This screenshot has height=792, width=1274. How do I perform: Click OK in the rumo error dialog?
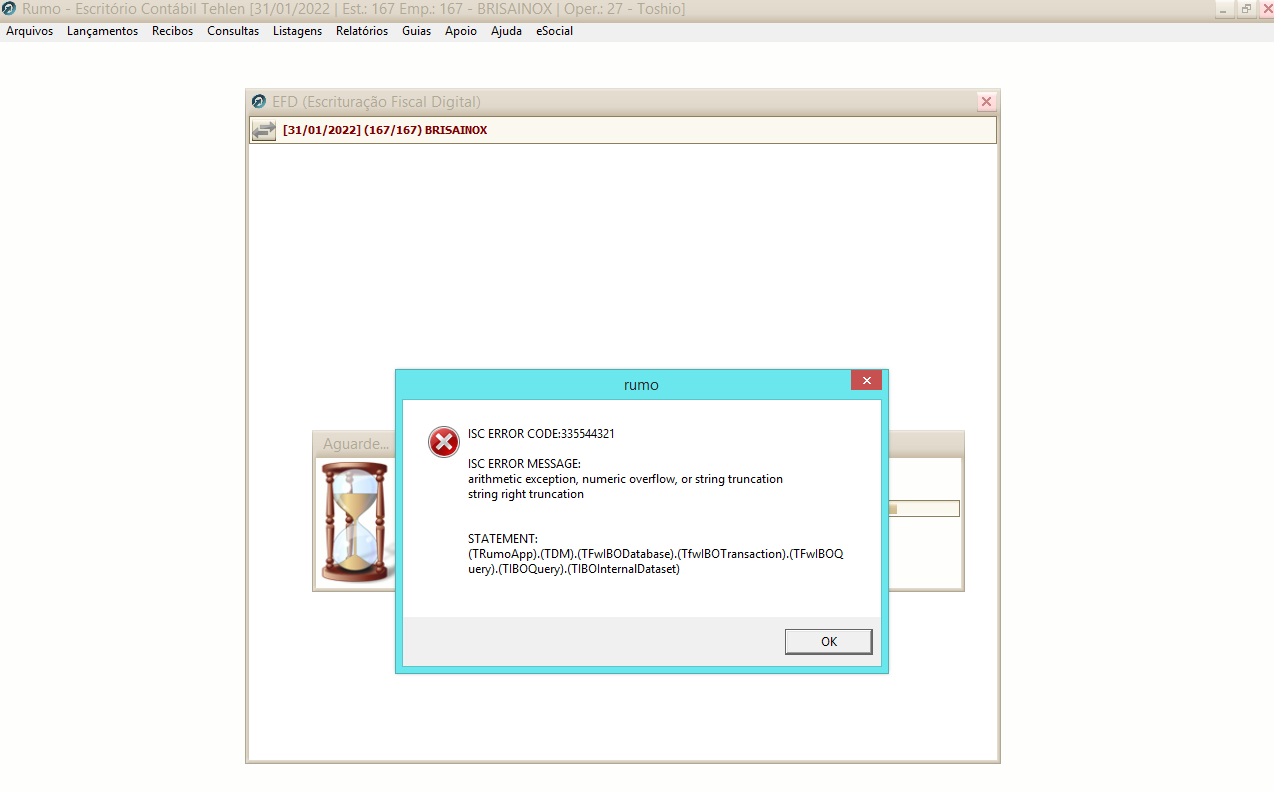pyautogui.click(x=828, y=642)
